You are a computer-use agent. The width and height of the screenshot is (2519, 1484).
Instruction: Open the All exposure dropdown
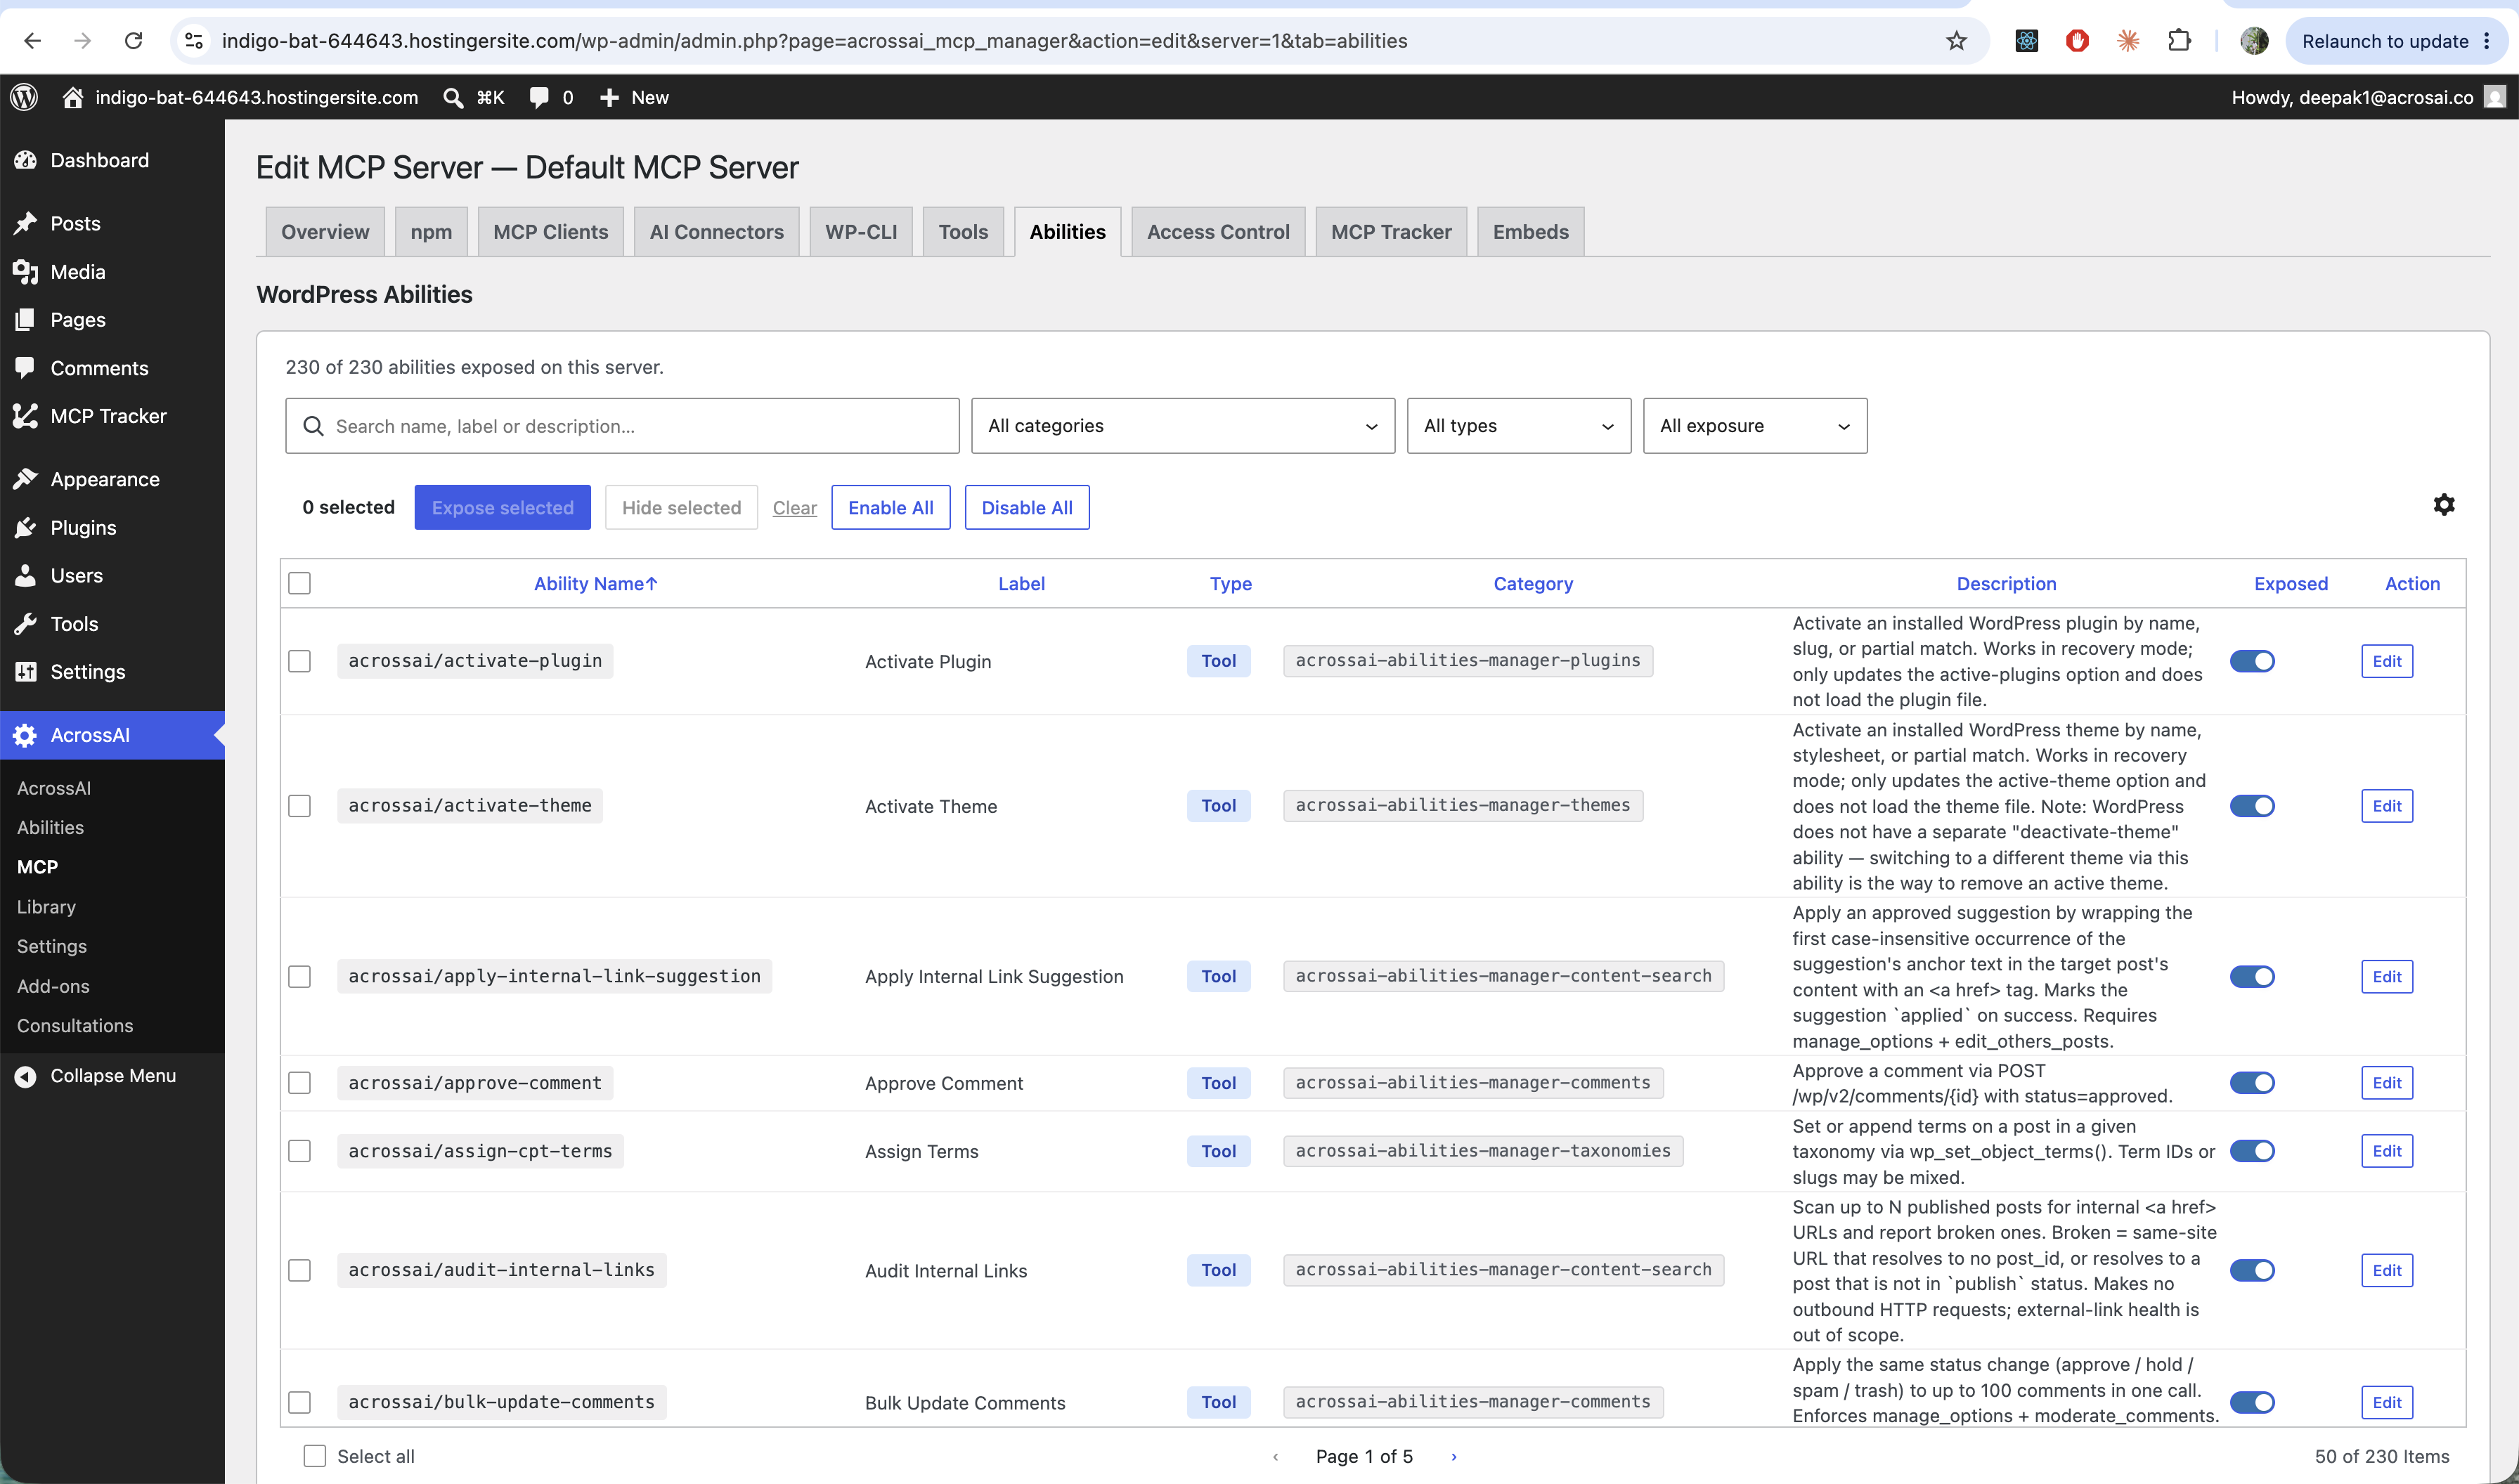point(1754,426)
